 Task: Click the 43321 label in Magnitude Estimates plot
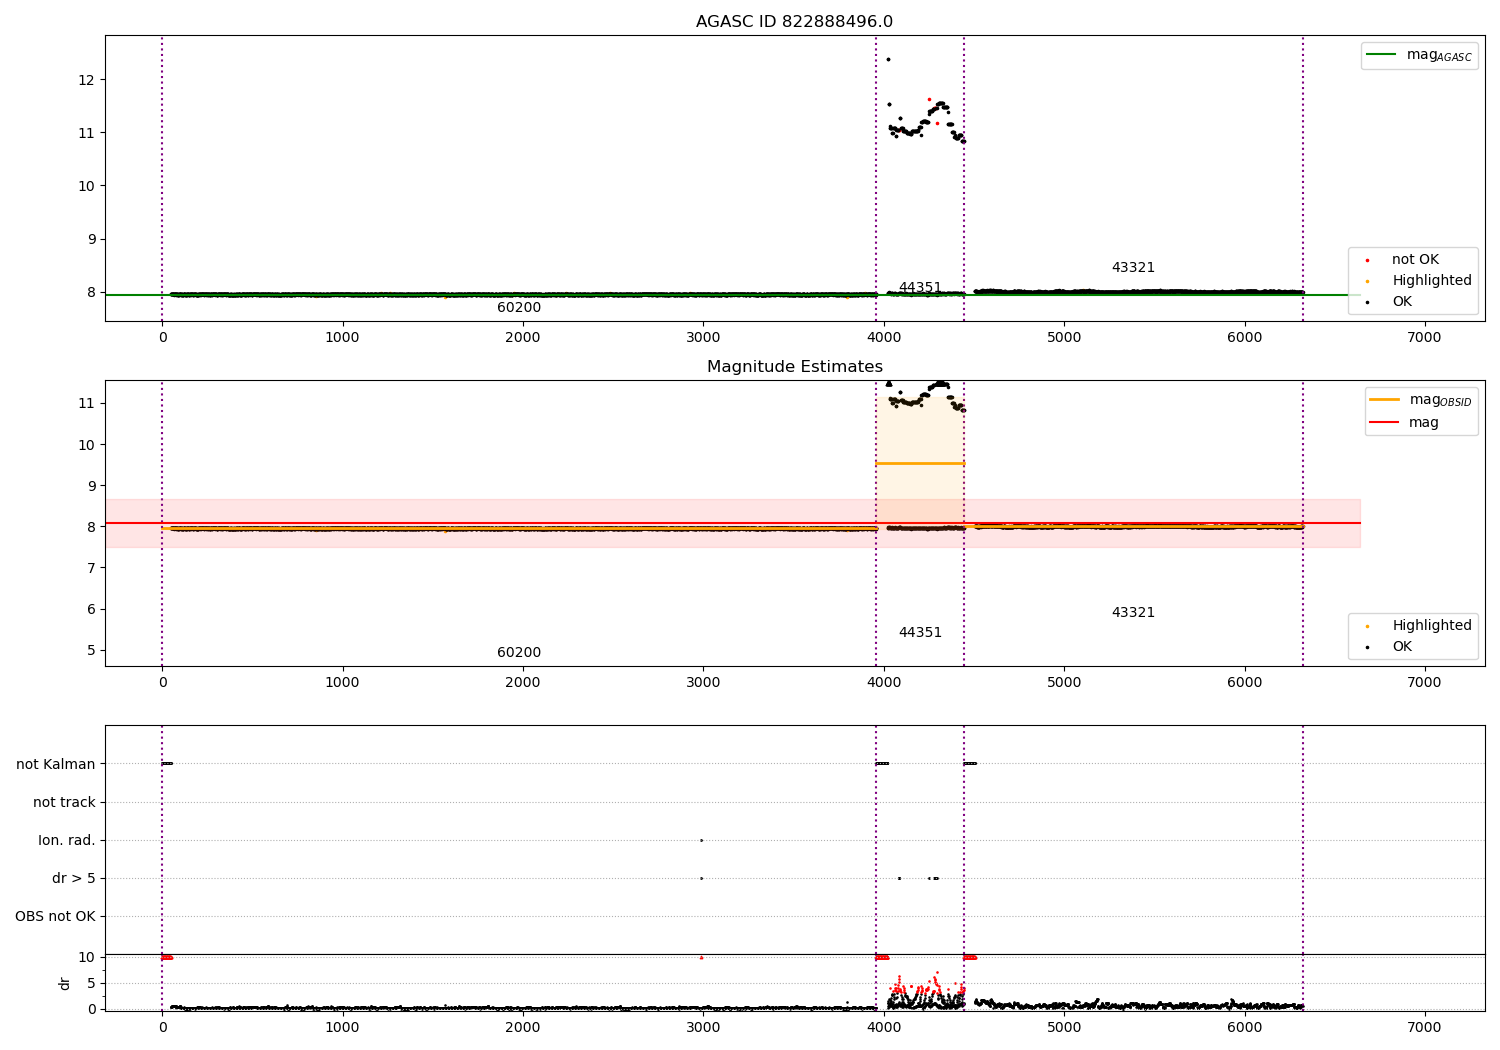pyautogui.click(x=1133, y=613)
